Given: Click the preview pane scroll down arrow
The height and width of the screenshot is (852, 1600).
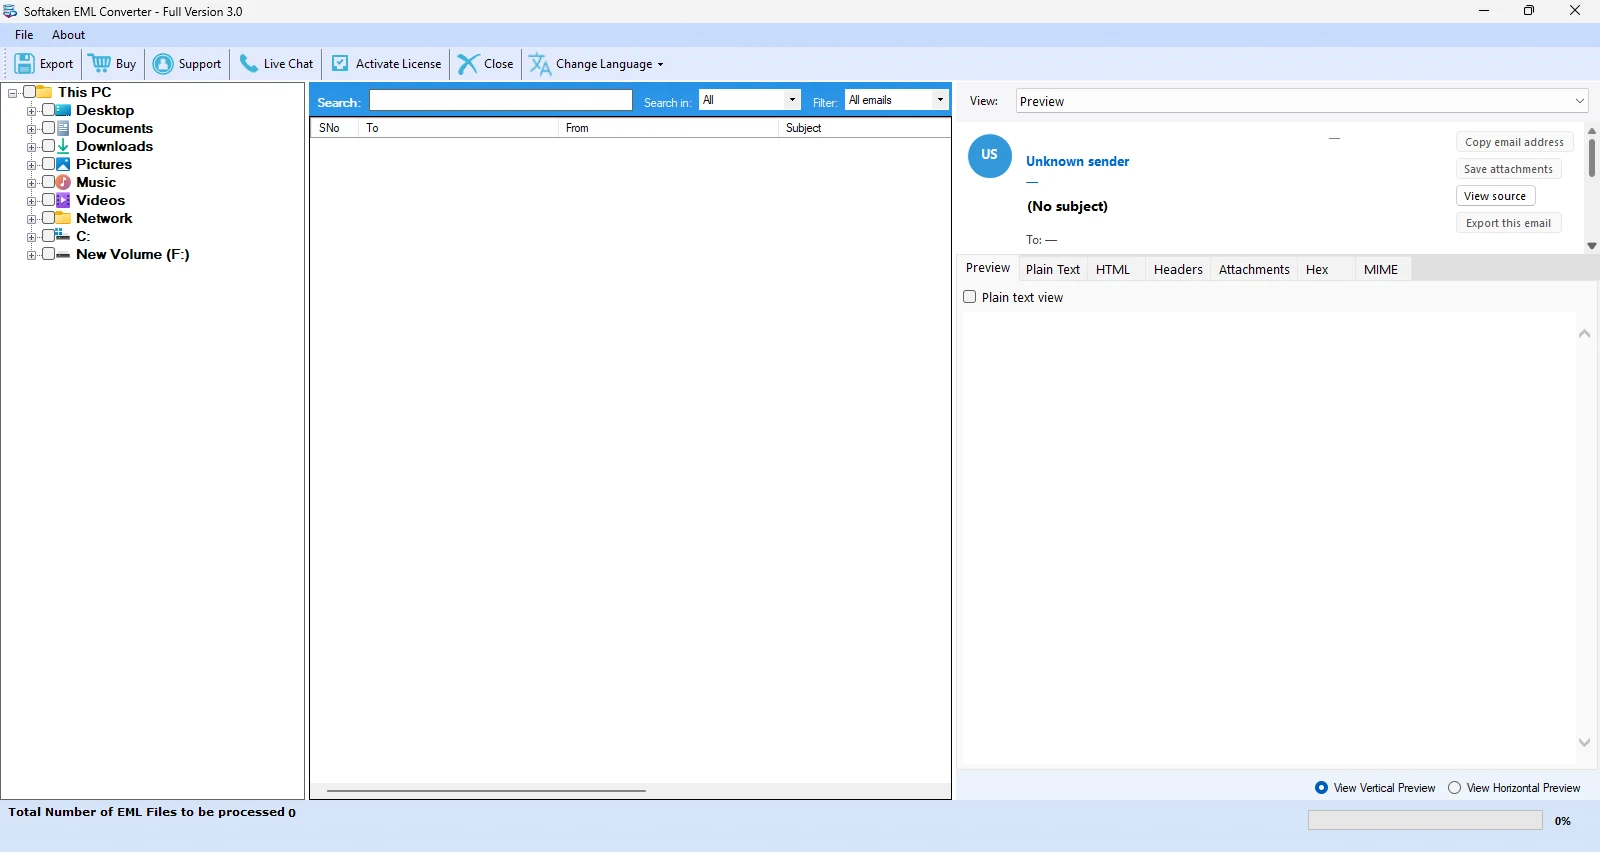Looking at the screenshot, I should click(1584, 743).
